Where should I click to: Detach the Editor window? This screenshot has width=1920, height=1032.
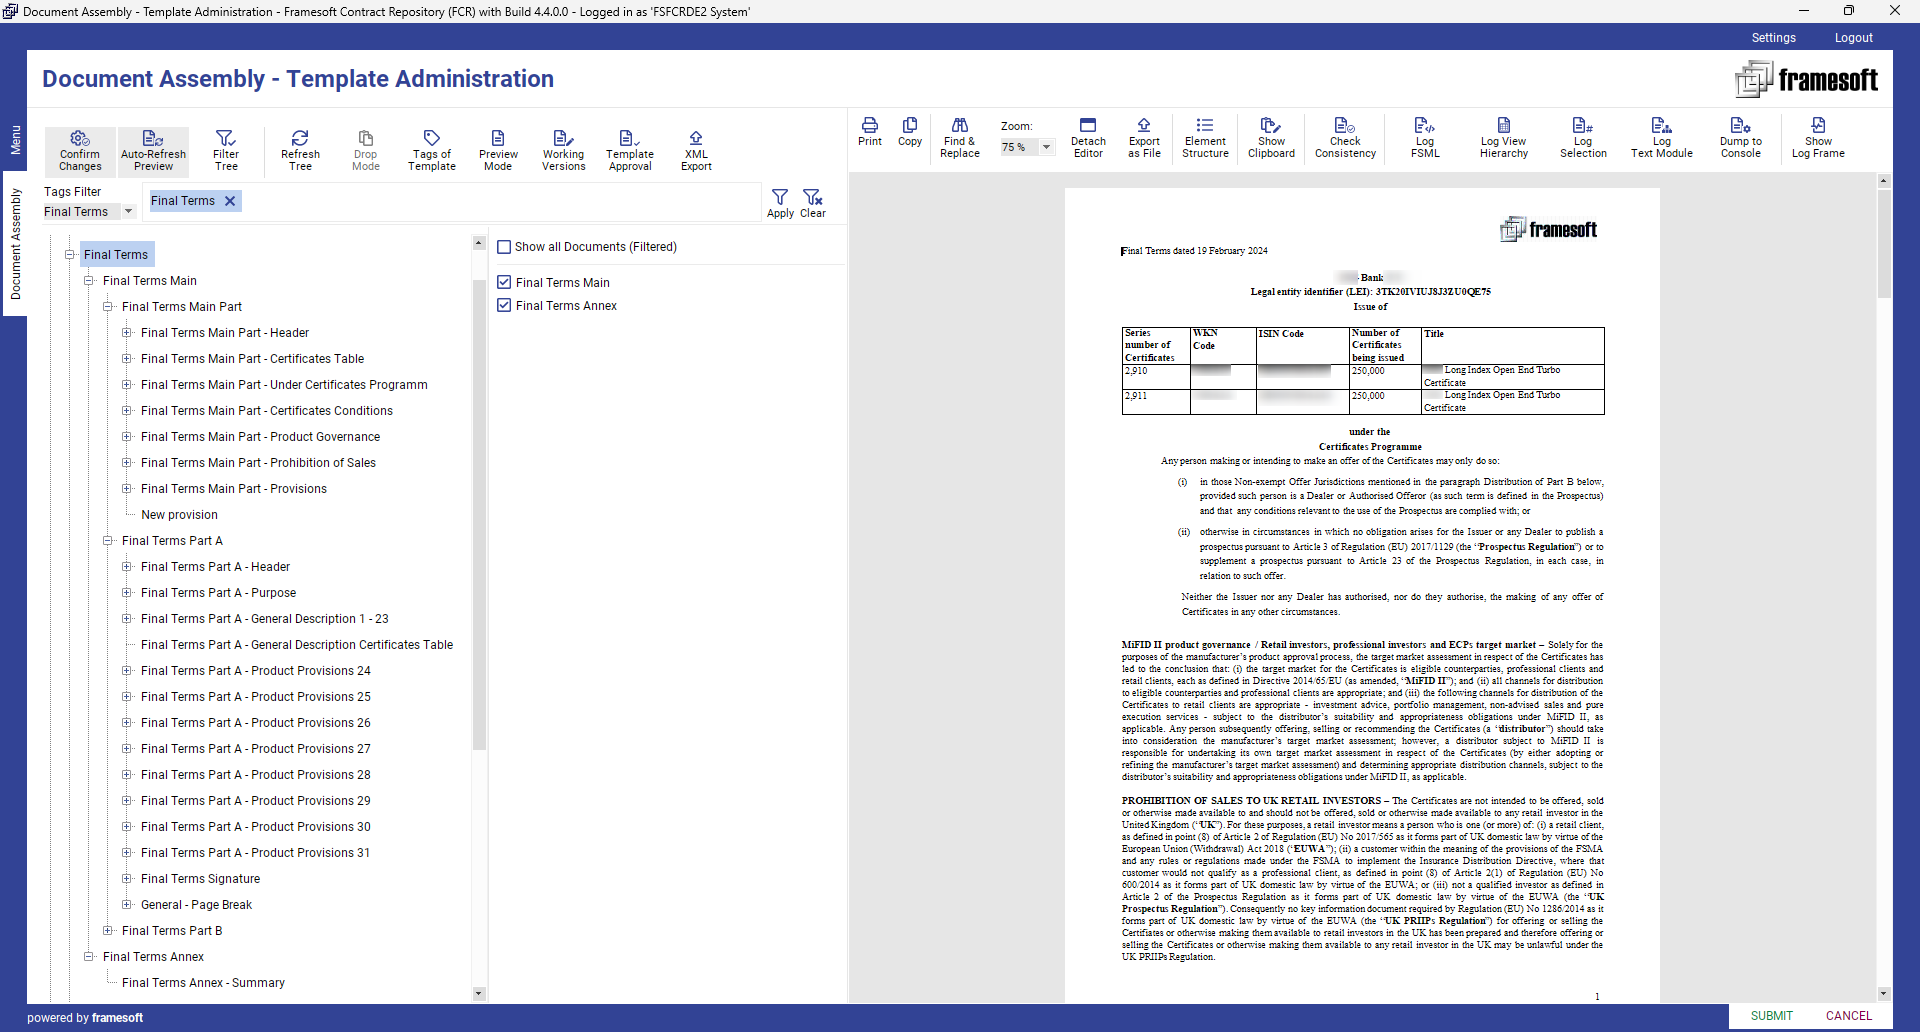click(x=1088, y=138)
